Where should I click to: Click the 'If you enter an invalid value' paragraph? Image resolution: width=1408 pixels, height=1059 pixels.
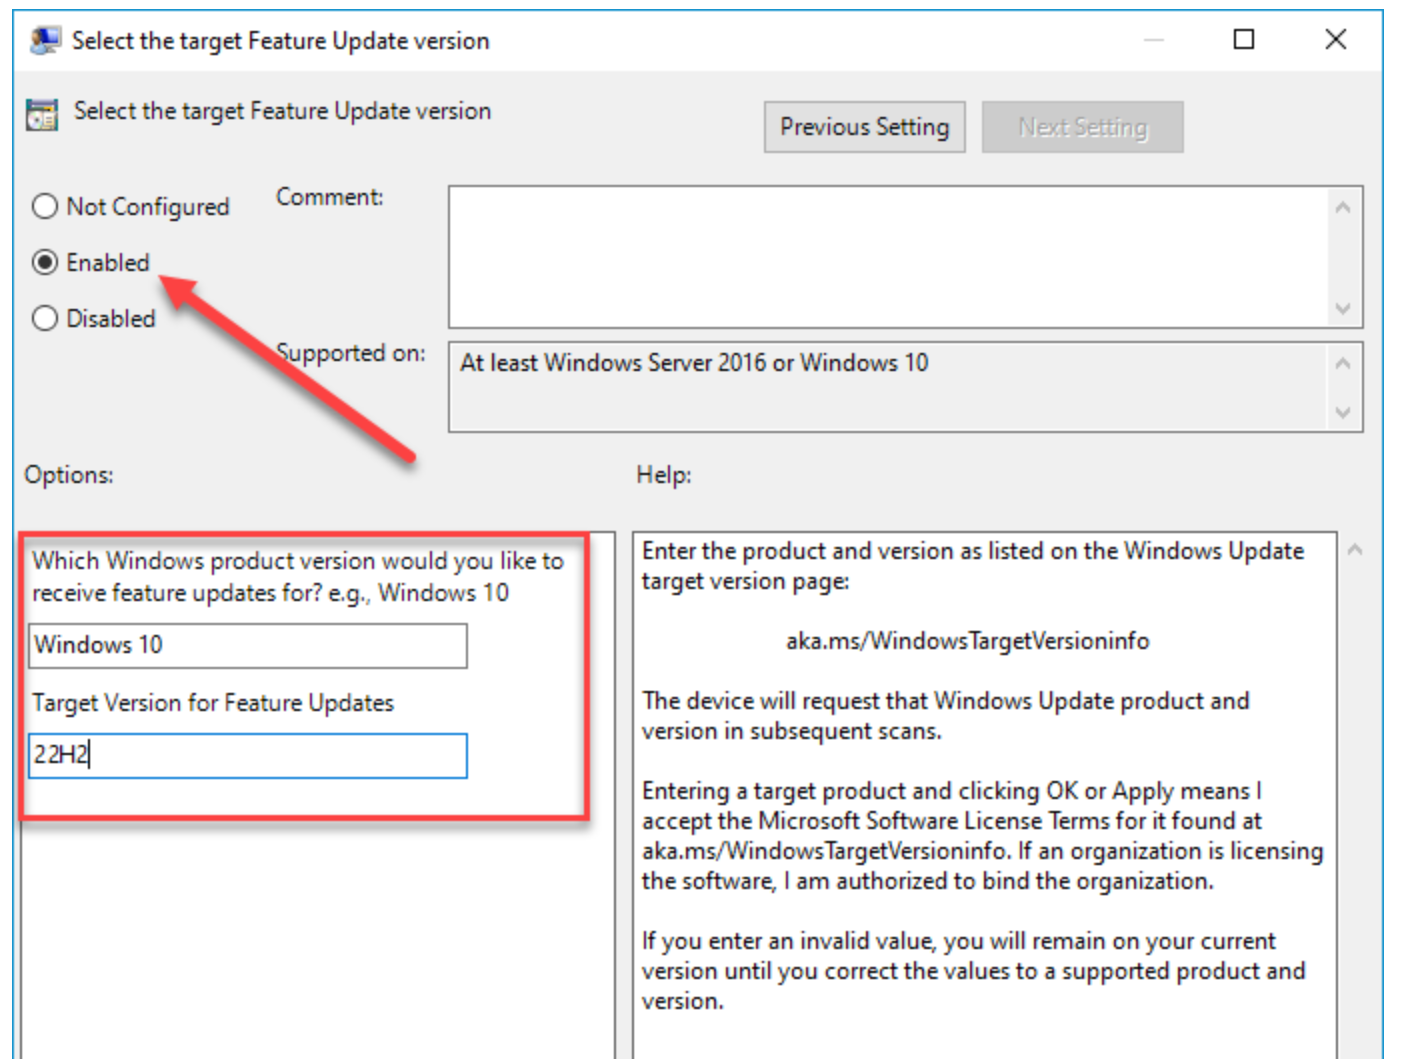point(973,971)
